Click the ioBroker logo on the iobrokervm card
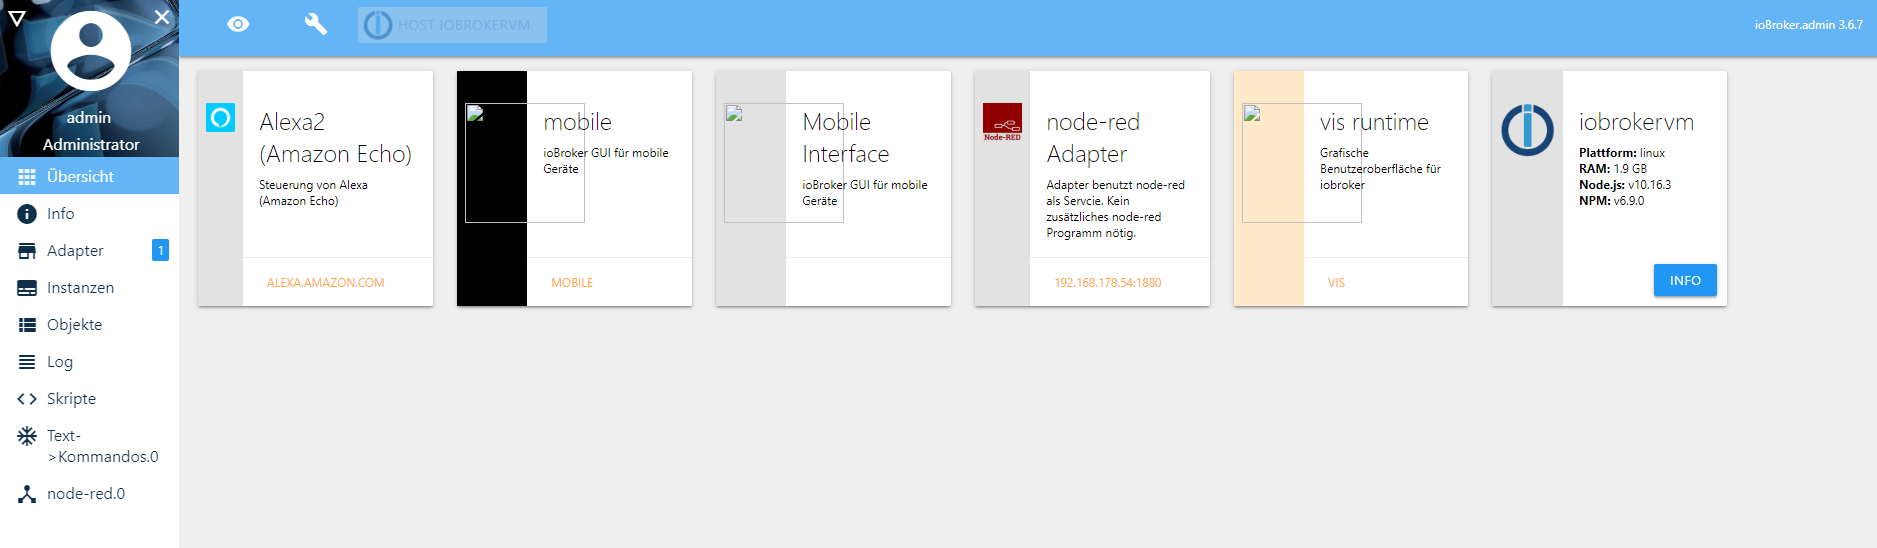 point(1527,130)
